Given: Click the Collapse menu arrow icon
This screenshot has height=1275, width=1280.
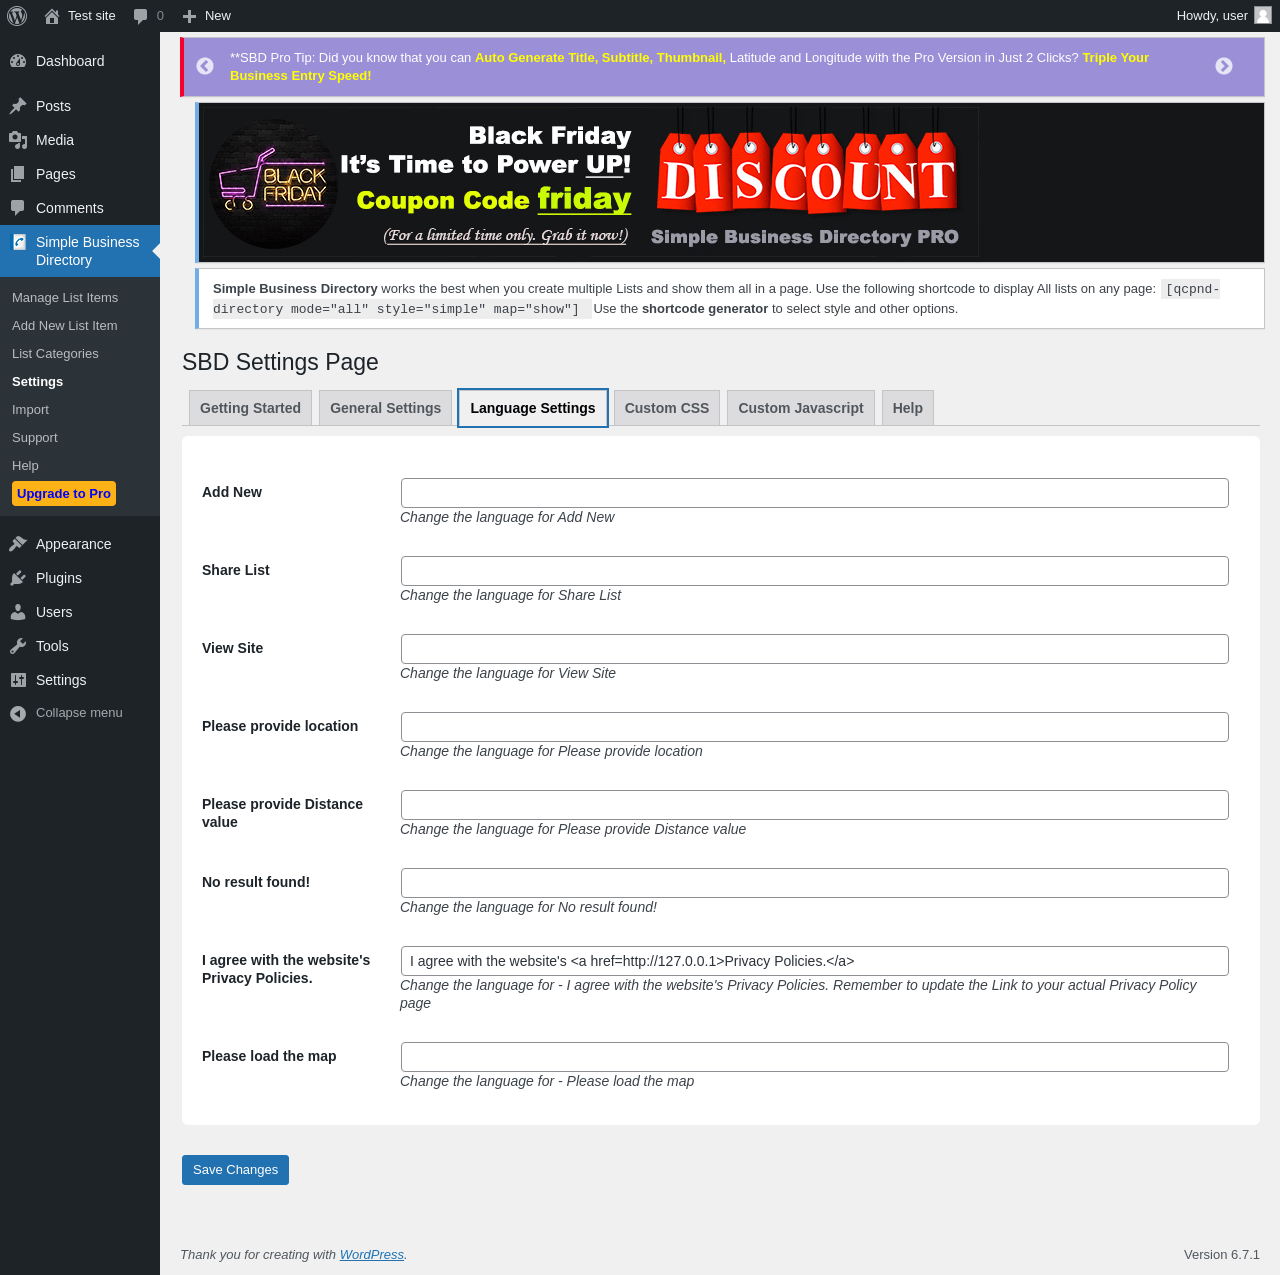Looking at the screenshot, I should point(18,713).
